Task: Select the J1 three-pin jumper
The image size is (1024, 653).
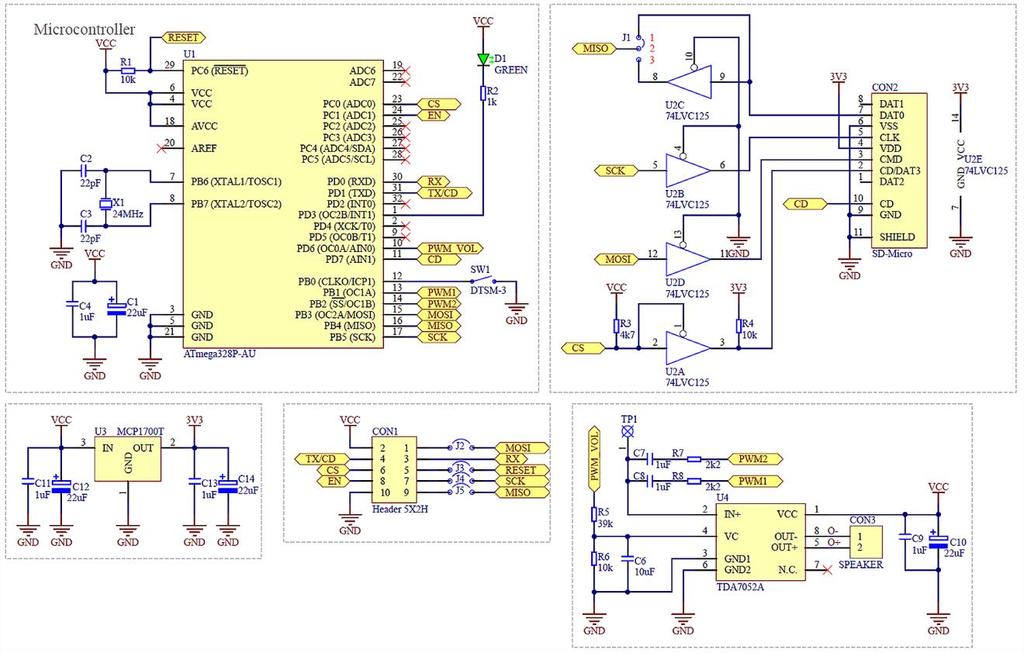Action: [x=640, y=49]
